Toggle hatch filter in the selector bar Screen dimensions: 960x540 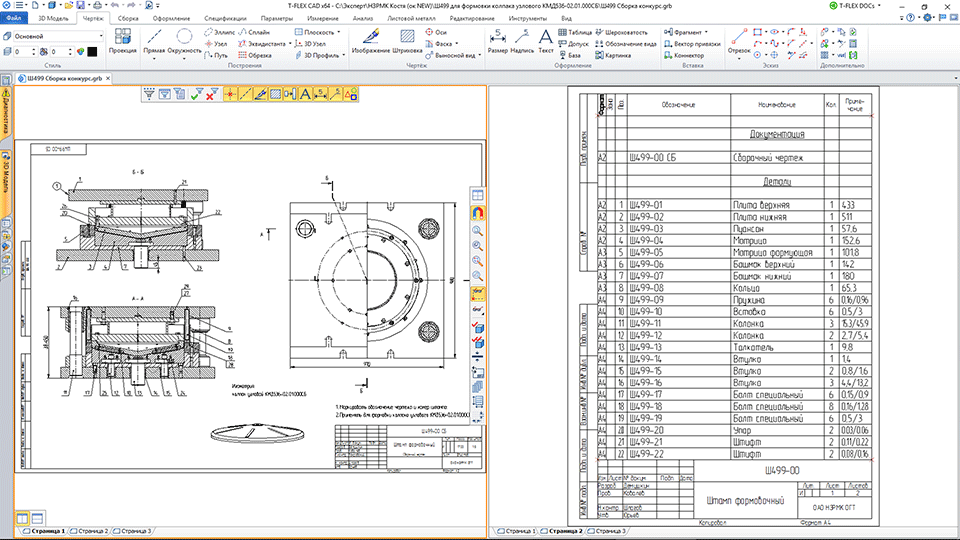click(276, 94)
